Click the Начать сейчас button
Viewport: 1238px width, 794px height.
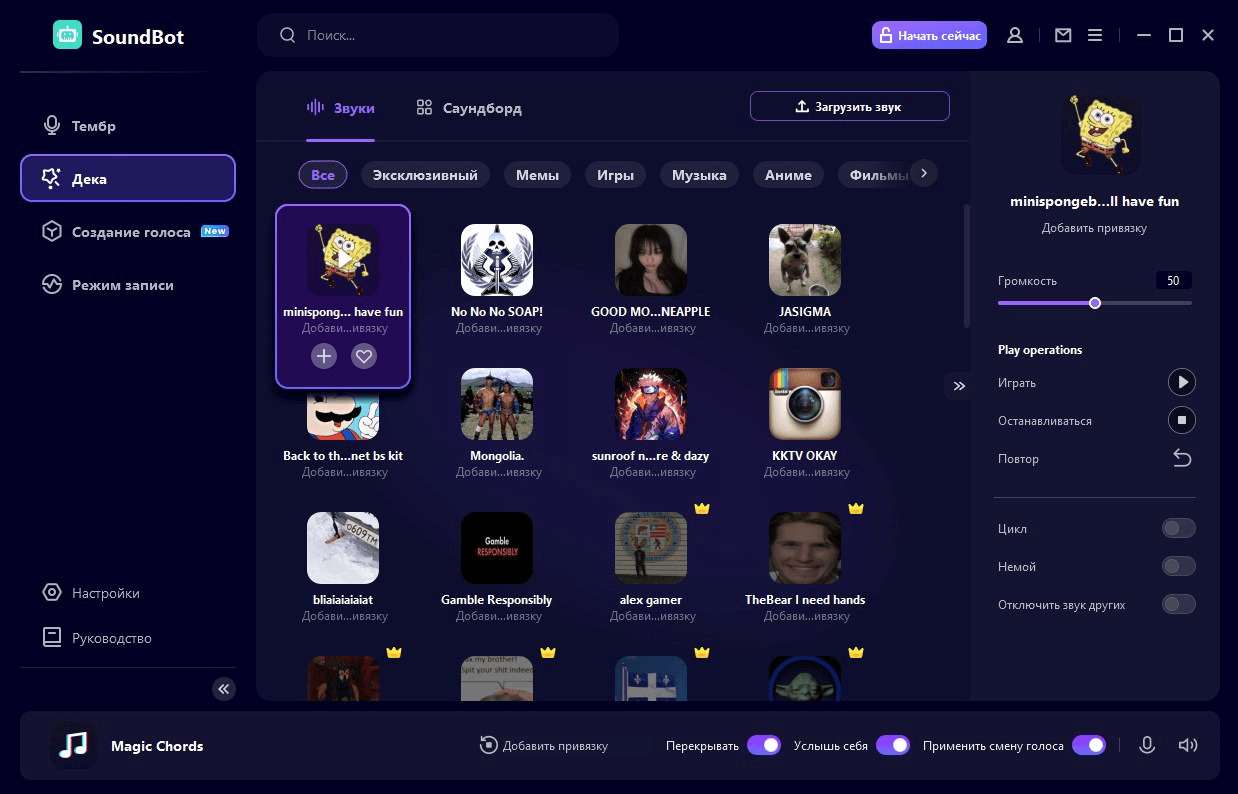click(x=929, y=35)
